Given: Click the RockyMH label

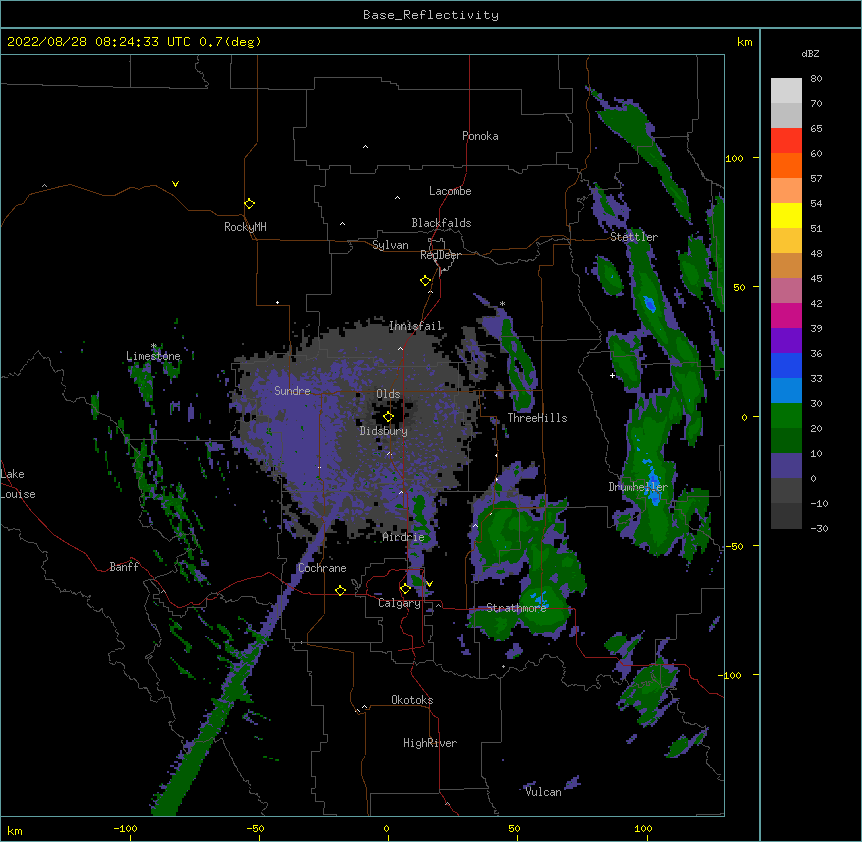Looking at the screenshot, I should tap(245, 227).
